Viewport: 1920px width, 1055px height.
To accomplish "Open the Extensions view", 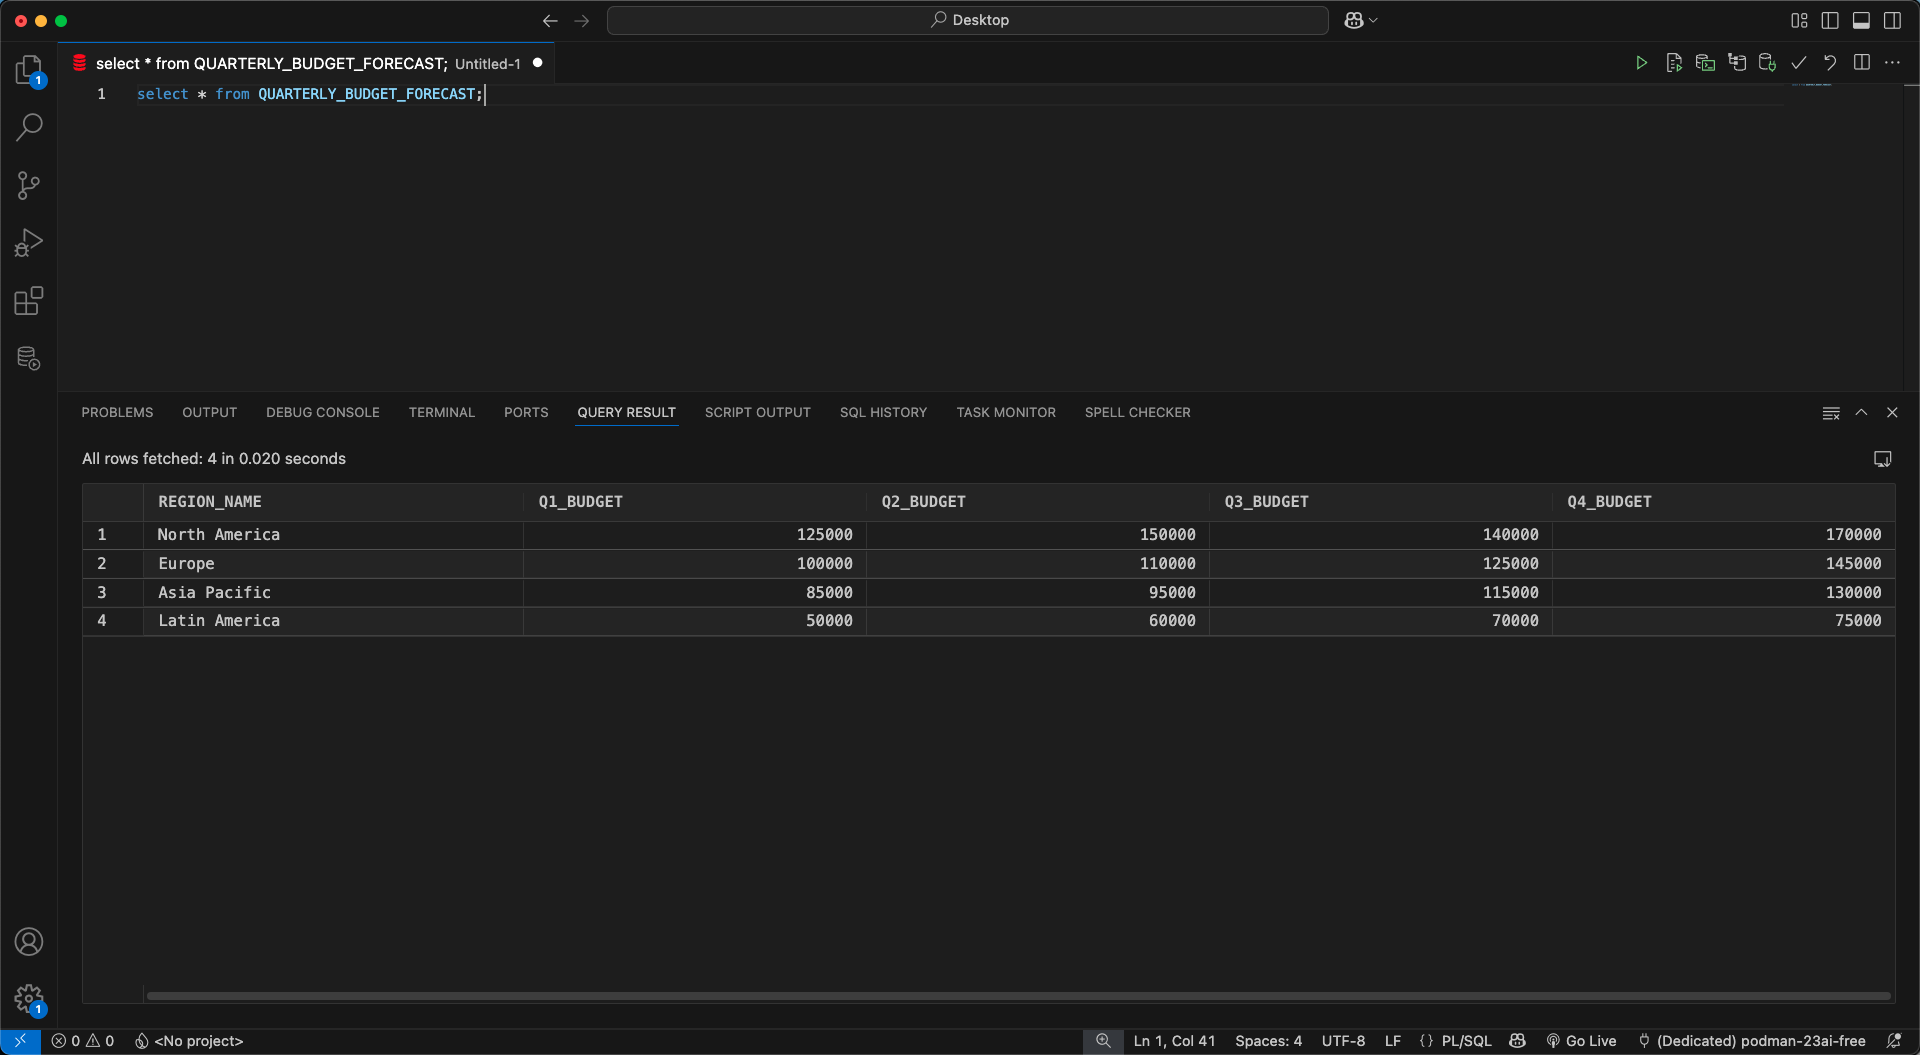I will (x=29, y=301).
